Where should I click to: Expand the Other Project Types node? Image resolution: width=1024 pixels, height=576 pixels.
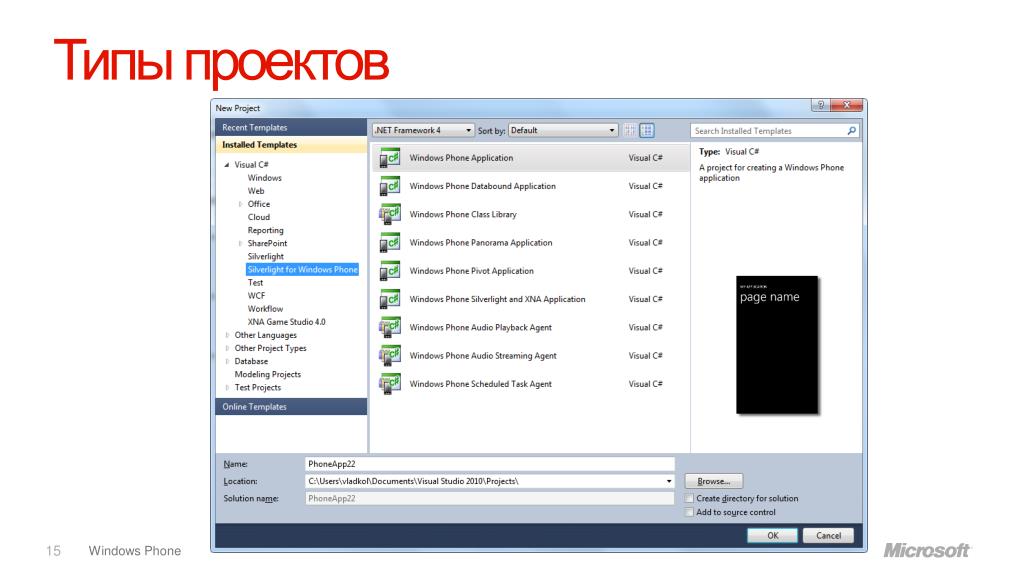[x=227, y=348]
